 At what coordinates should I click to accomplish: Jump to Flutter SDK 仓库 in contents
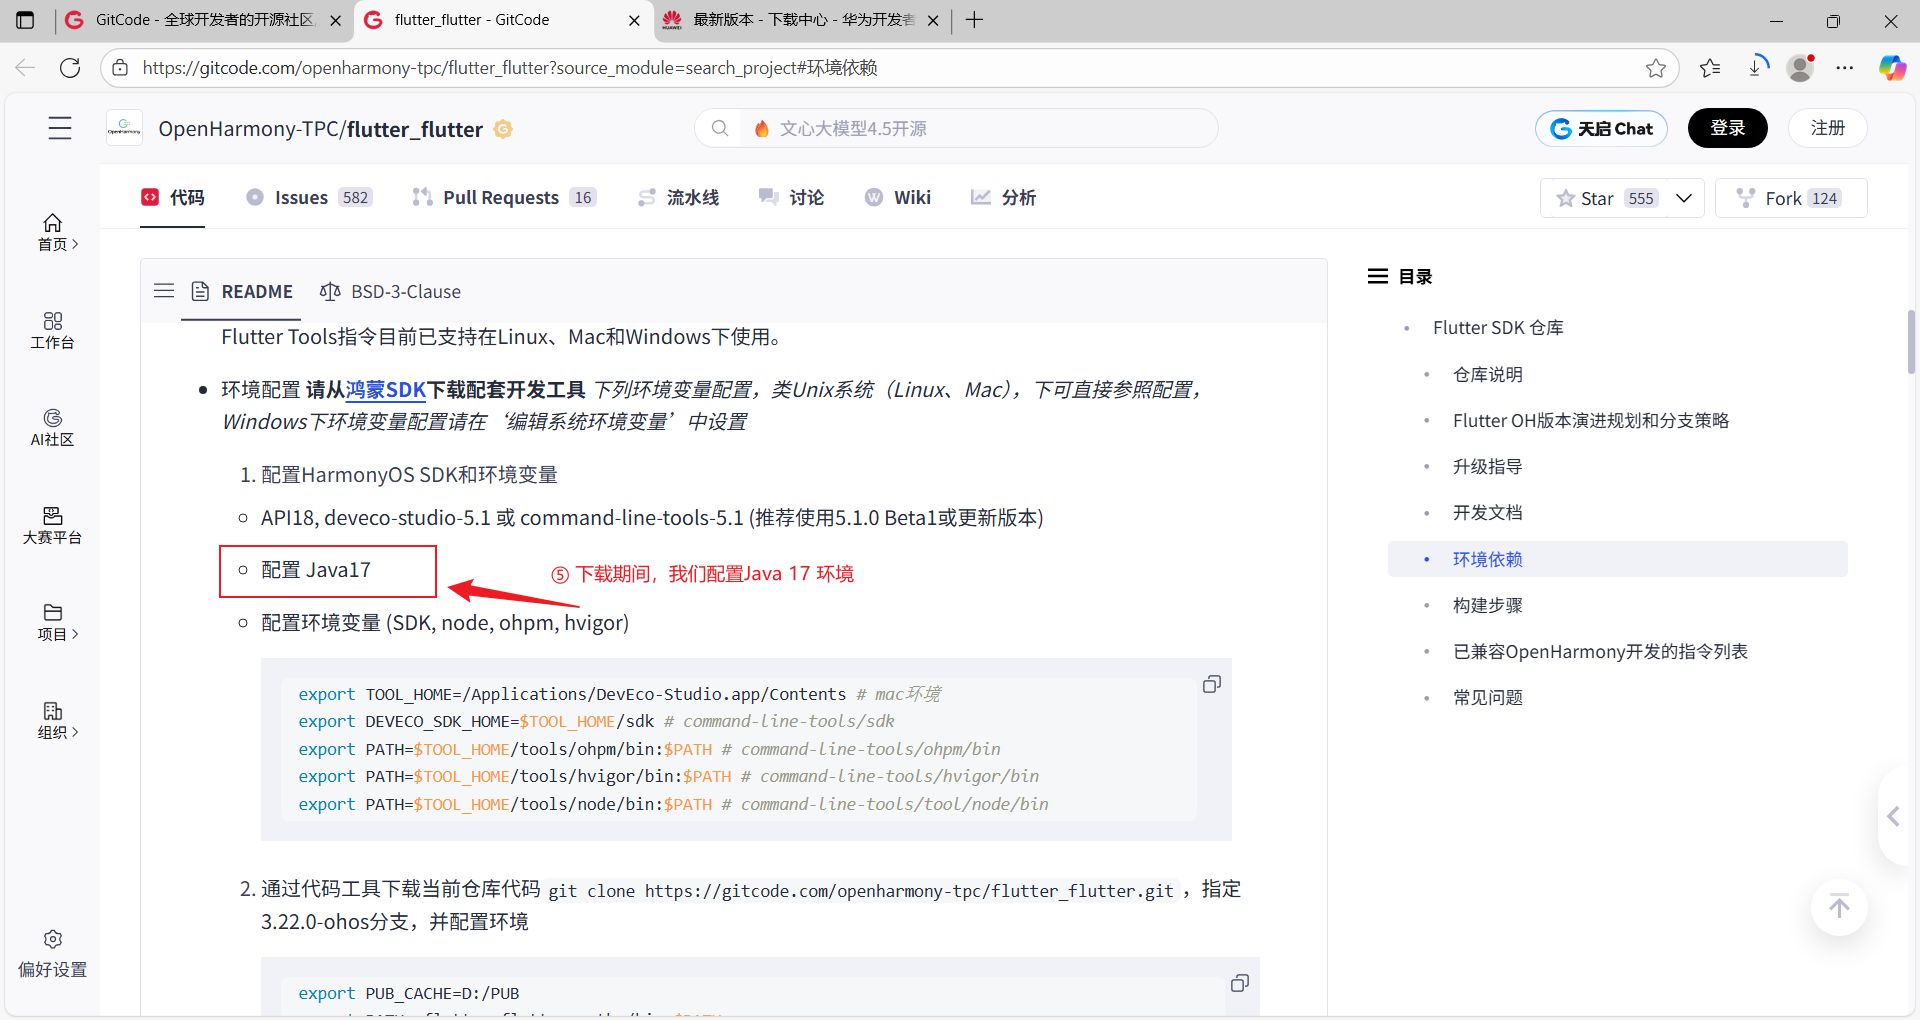pyautogui.click(x=1498, y=328)
